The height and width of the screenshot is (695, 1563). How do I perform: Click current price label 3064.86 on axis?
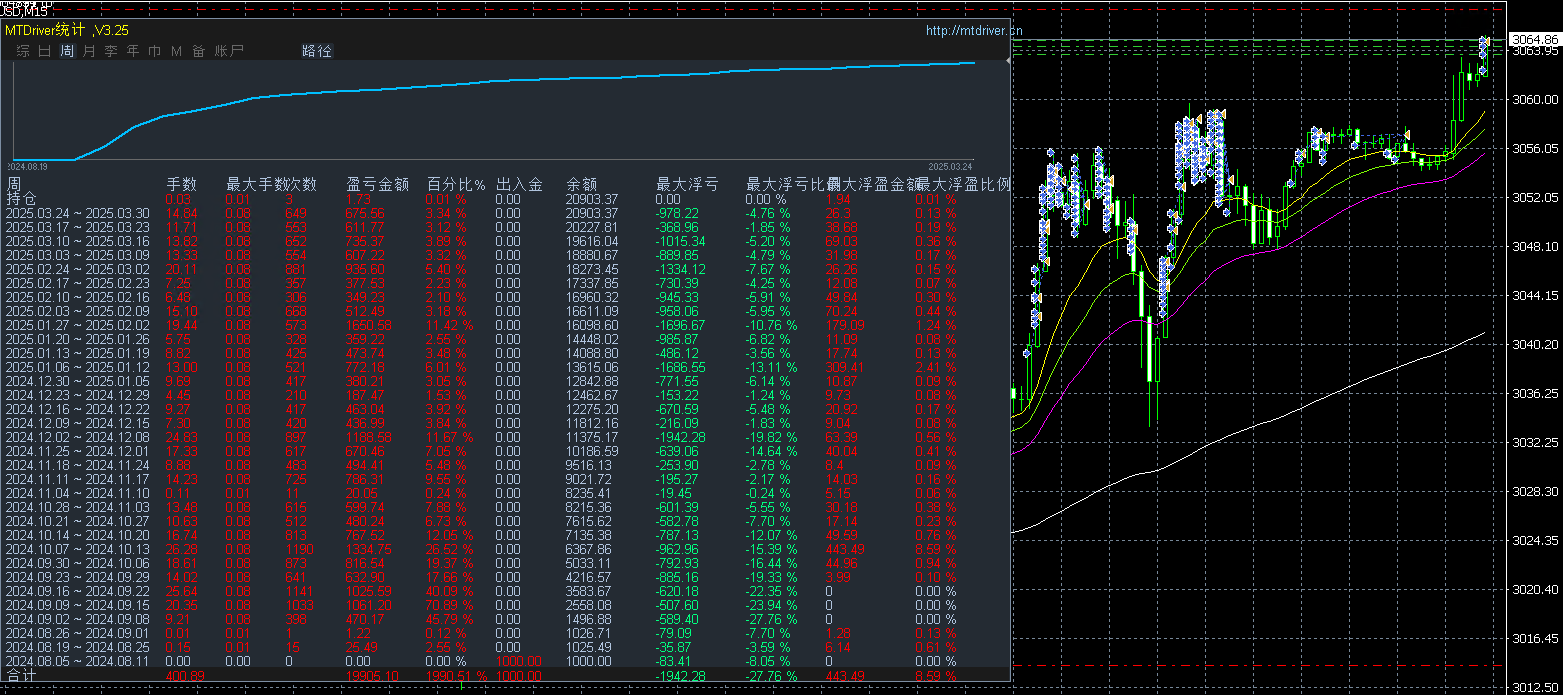point(1536,40)
